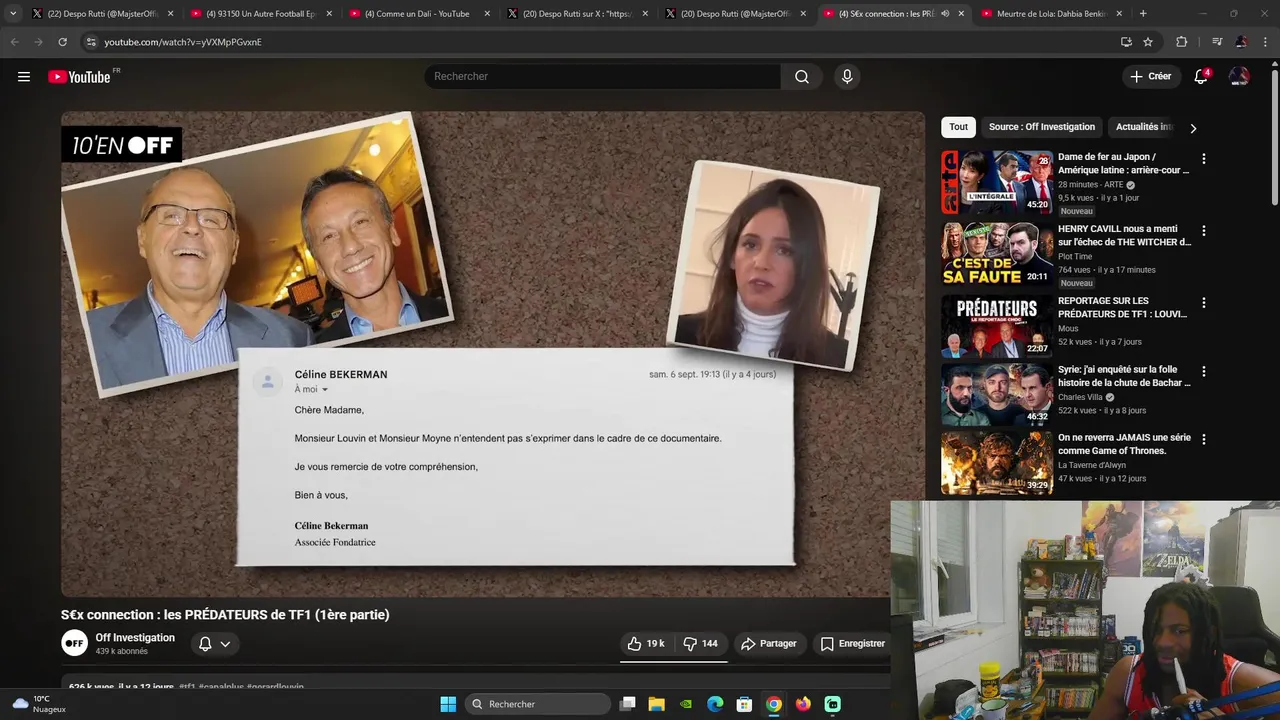Switch to the Comme un Dali - YouTube tab

(x=418, y=14)
